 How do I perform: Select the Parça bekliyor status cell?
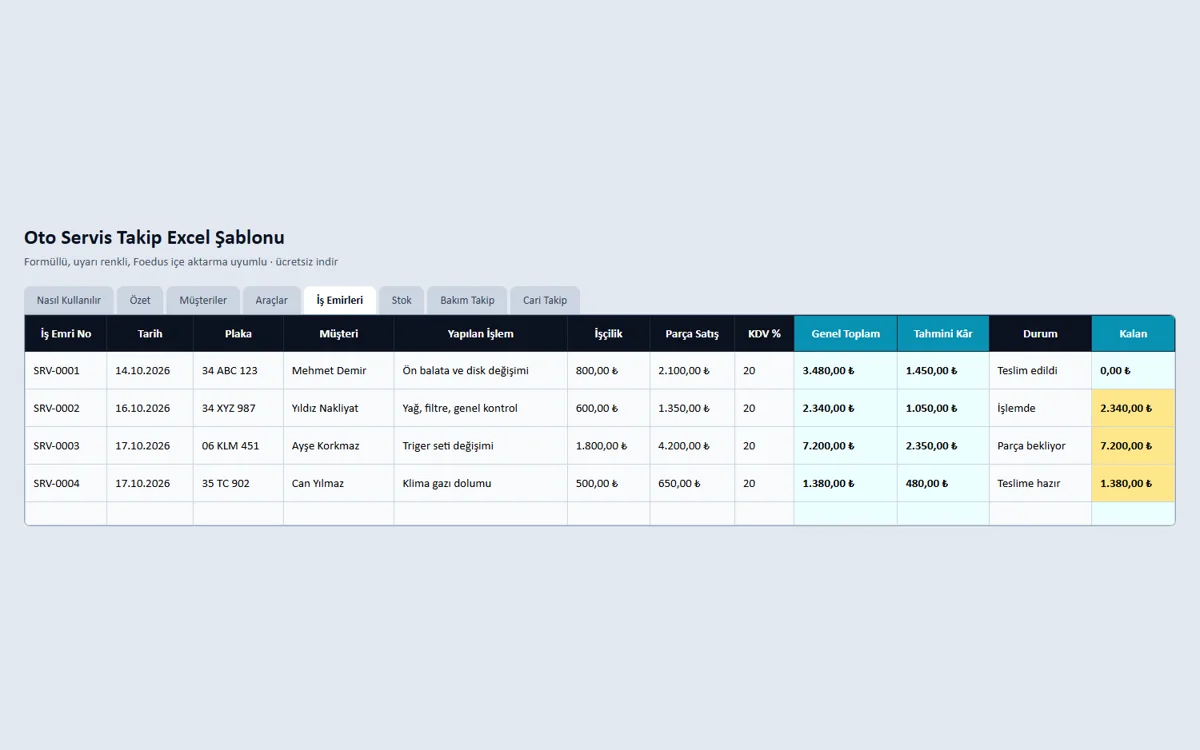(x=1040, y=446)
